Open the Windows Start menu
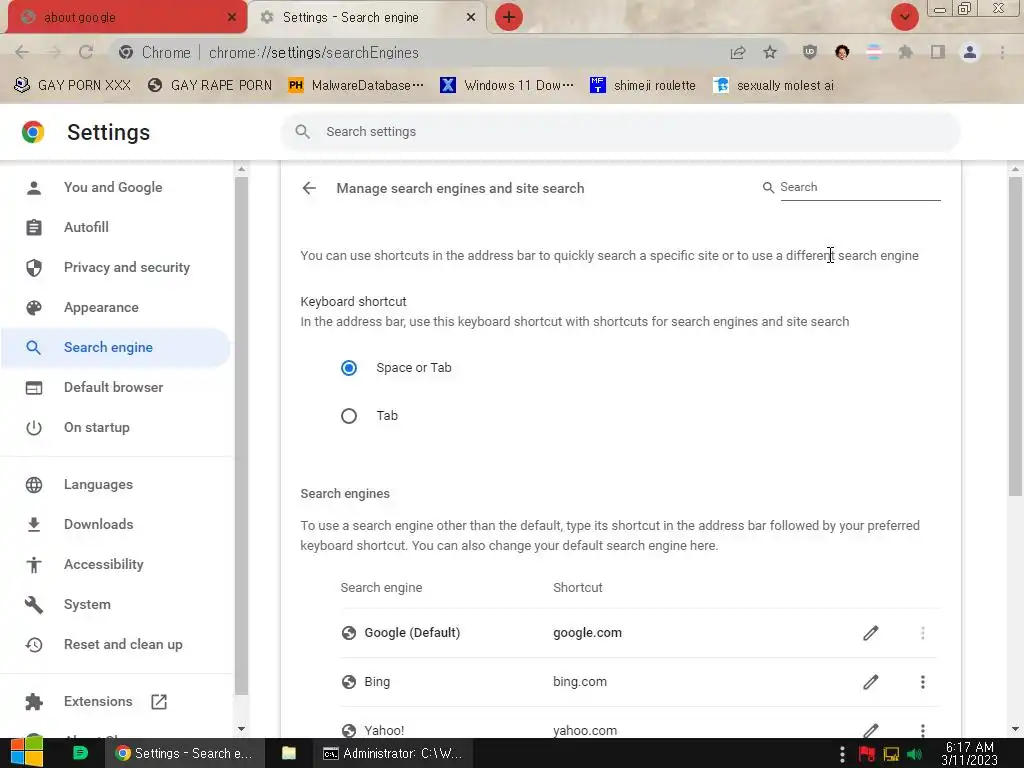 click(27, 753)
